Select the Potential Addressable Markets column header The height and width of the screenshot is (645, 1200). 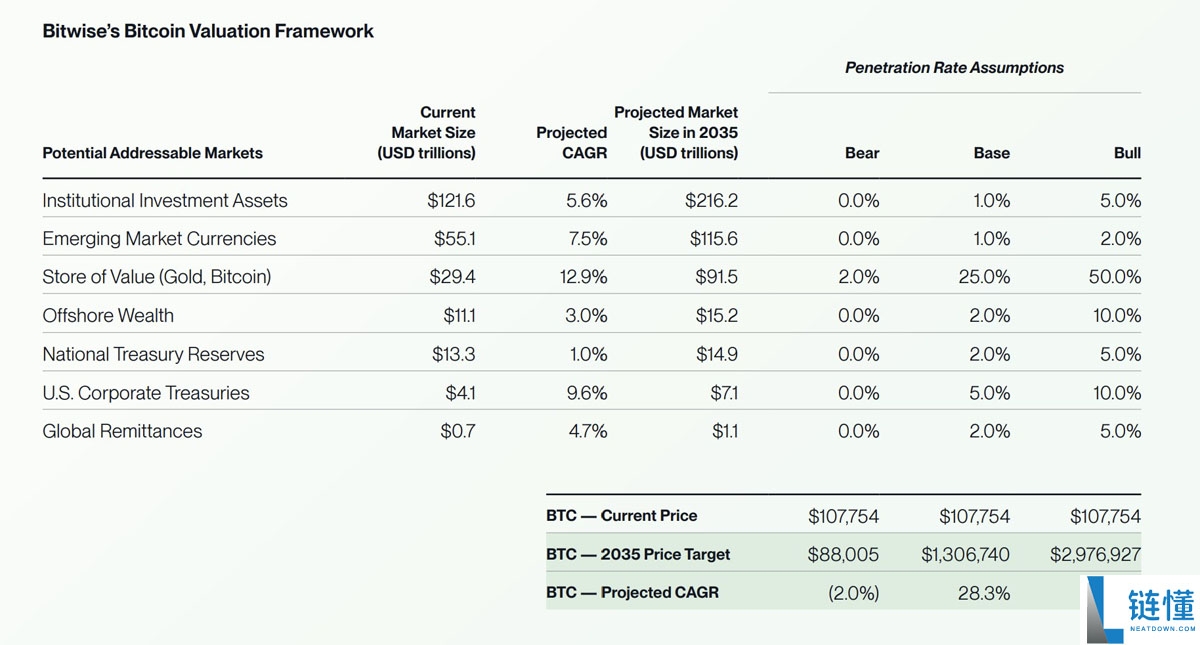[152, 153]
